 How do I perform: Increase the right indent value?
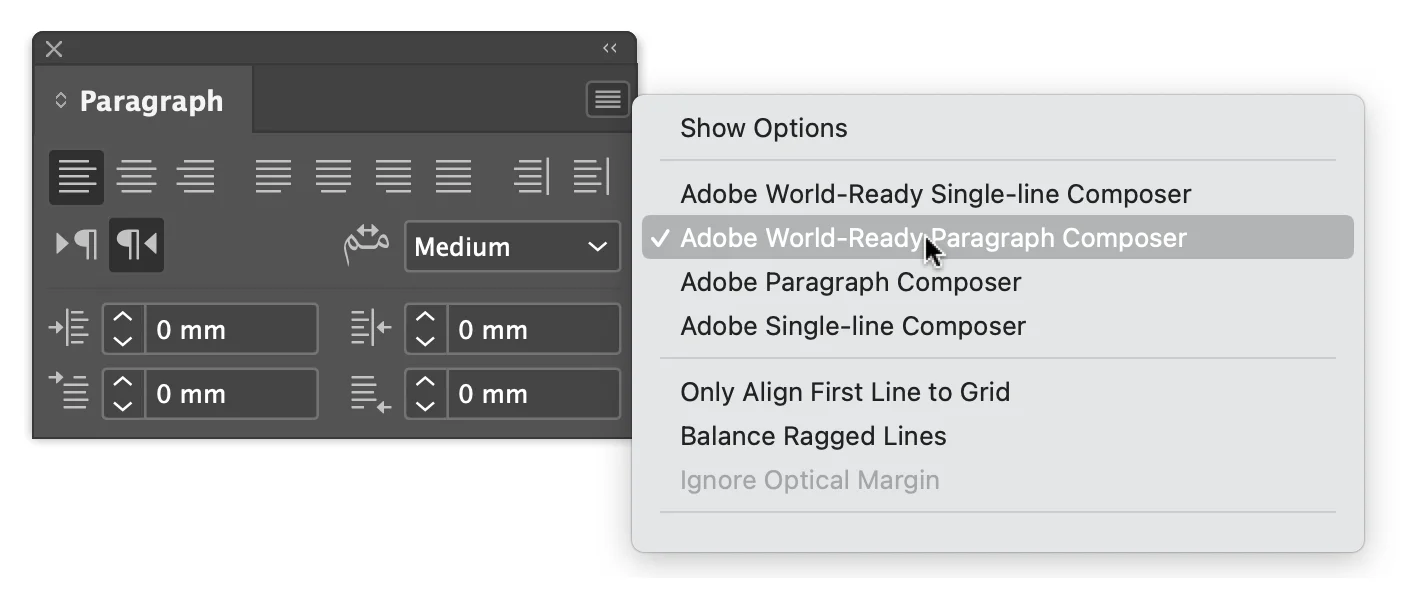click(425, 318)
